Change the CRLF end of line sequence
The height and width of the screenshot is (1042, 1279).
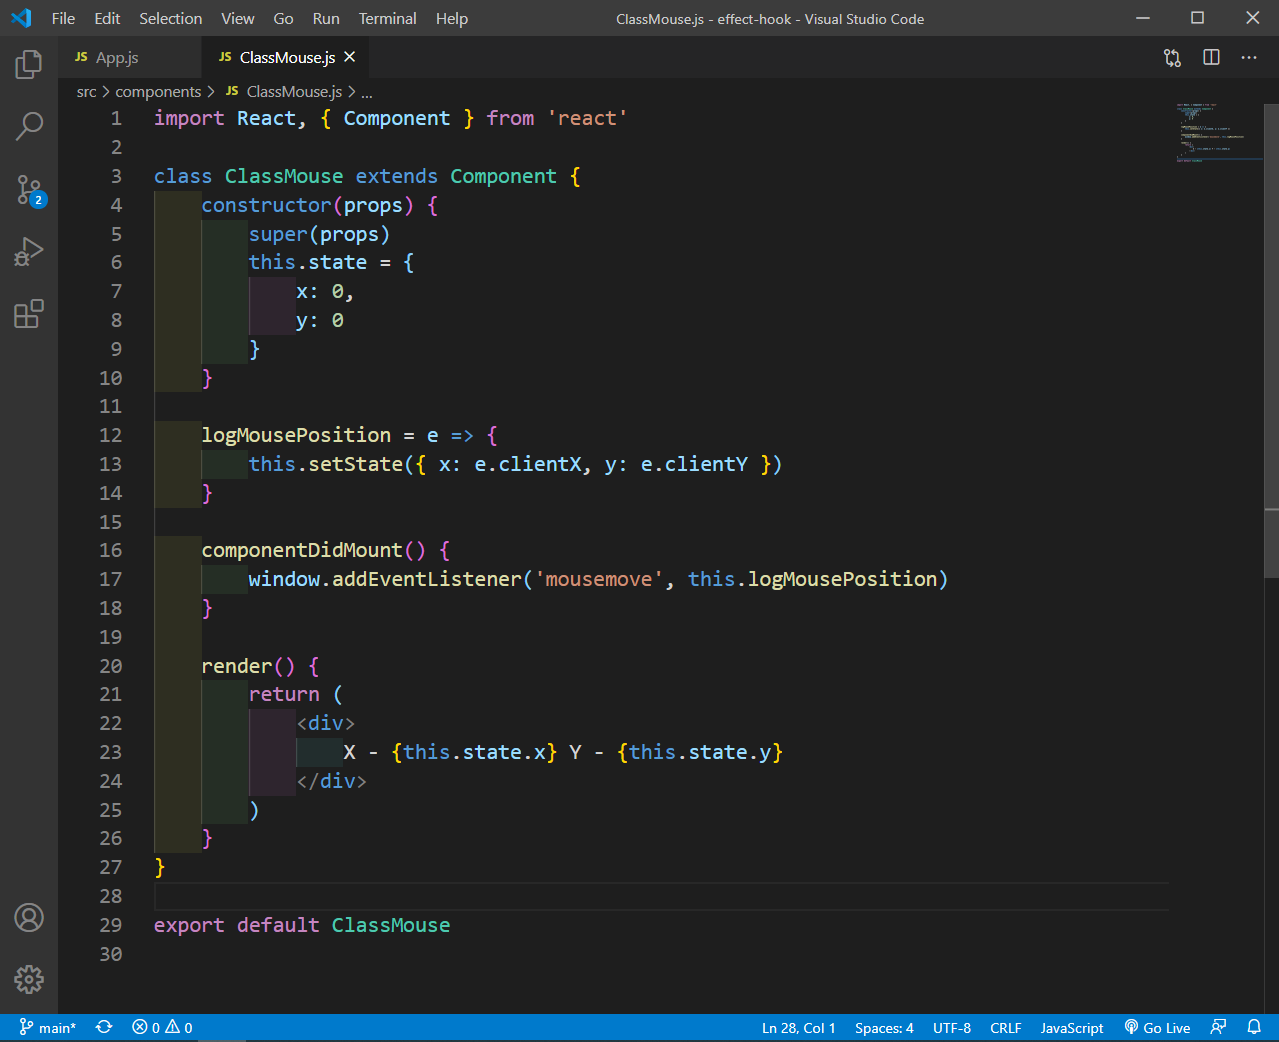(1006, 1027)
